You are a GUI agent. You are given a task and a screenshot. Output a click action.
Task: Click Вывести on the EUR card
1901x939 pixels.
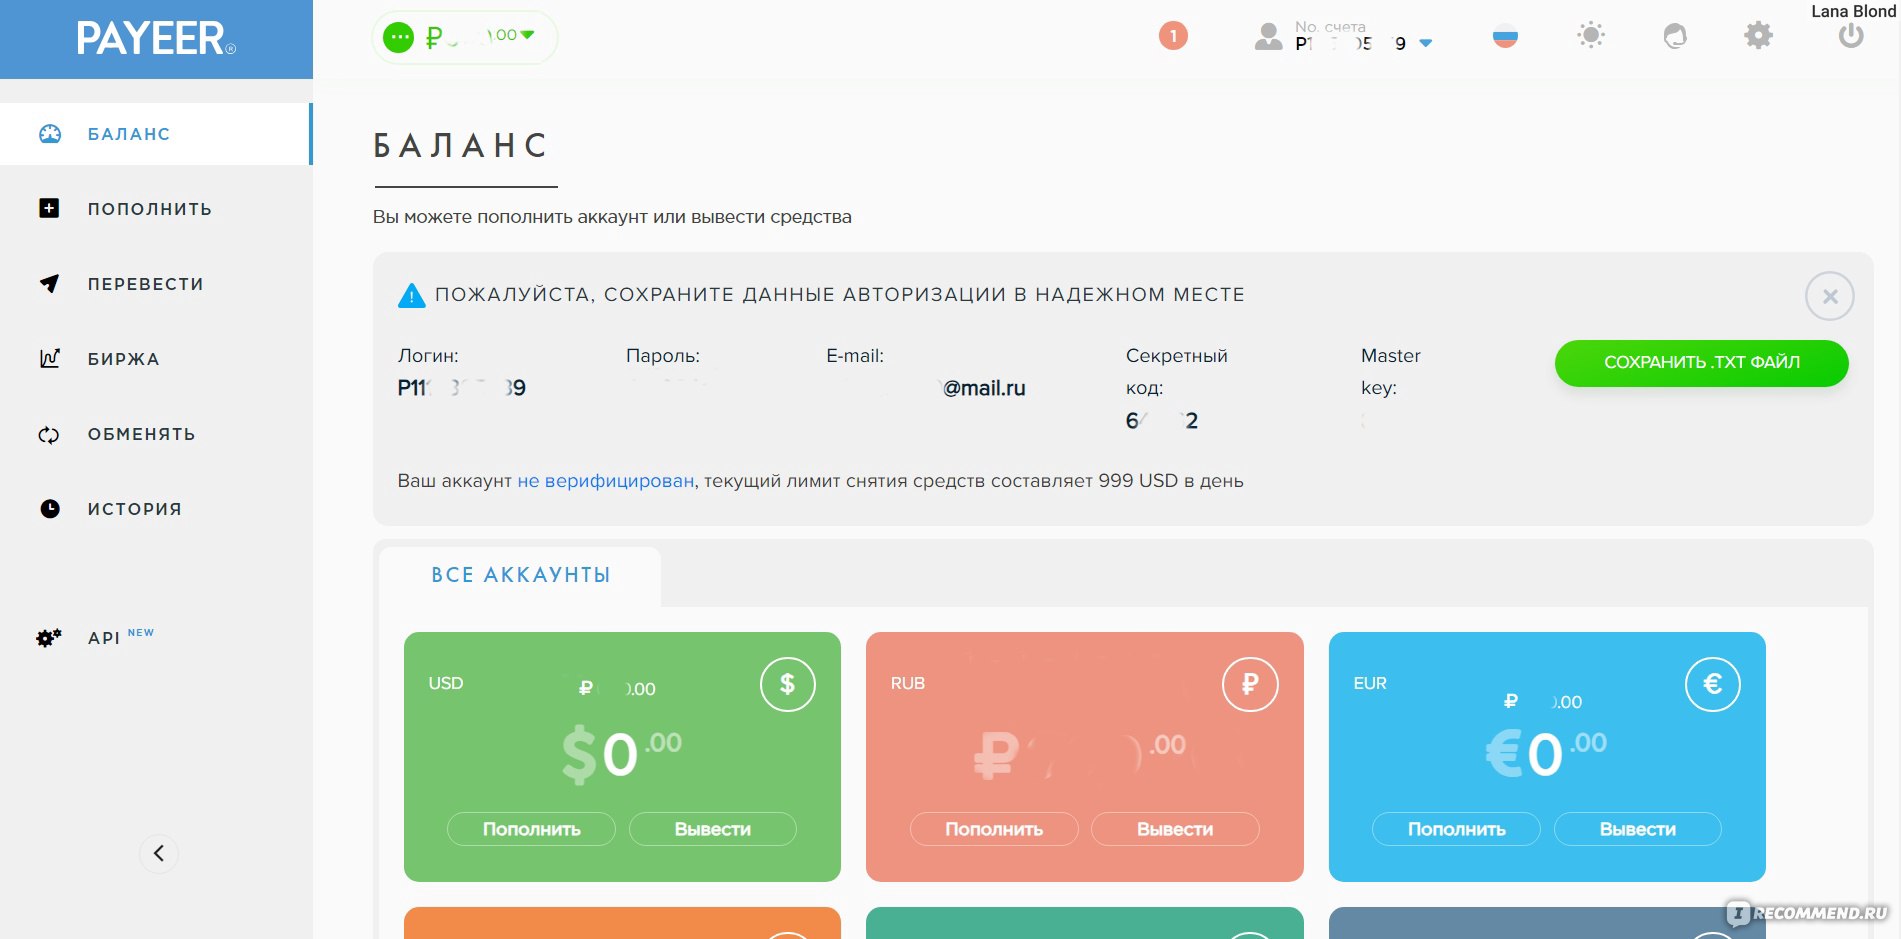[1638, 829]
